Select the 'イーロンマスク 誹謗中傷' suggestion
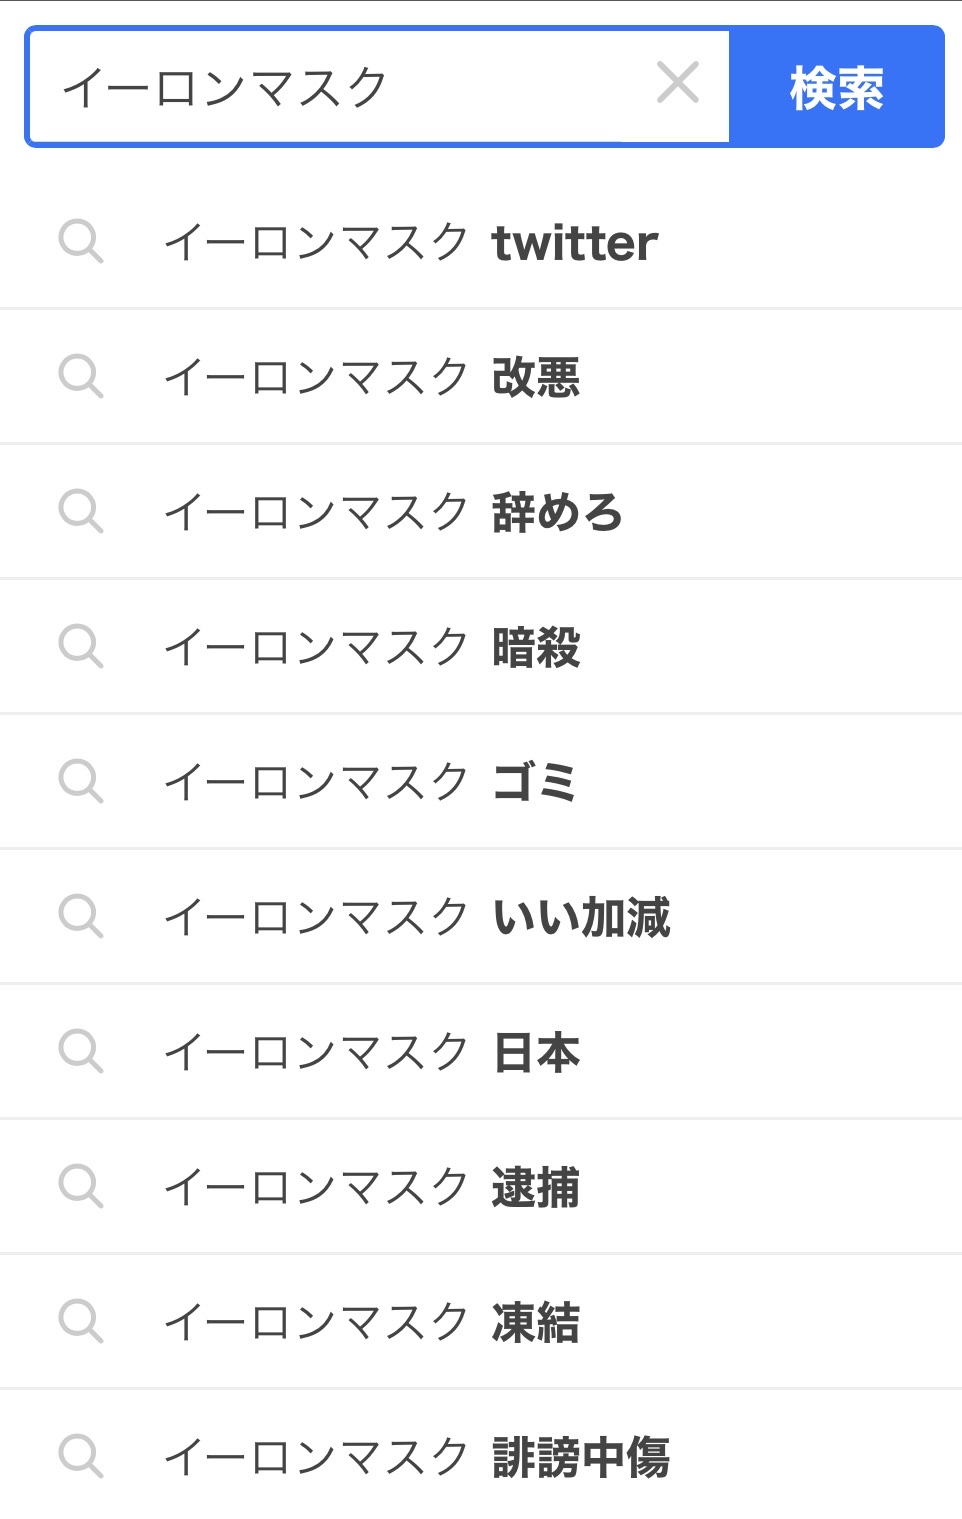The height and width of the screenshot is (1519, 962). click(416, 1457)
